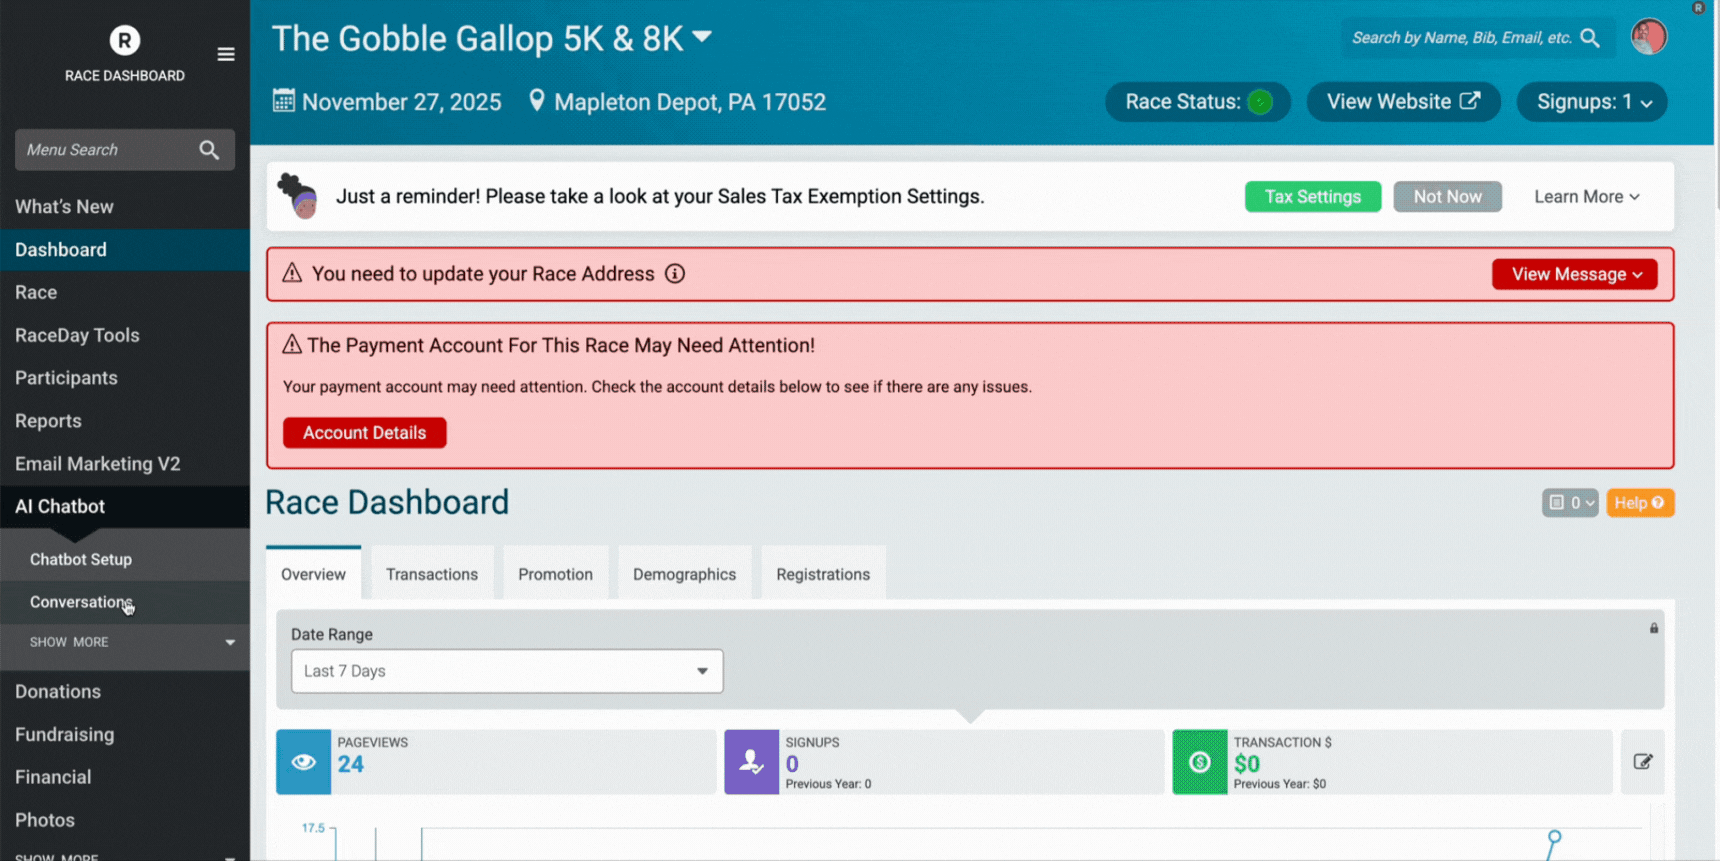1720x861 pixels.
Task: Expand Show More under AI Chatbot
Action: 125,642
